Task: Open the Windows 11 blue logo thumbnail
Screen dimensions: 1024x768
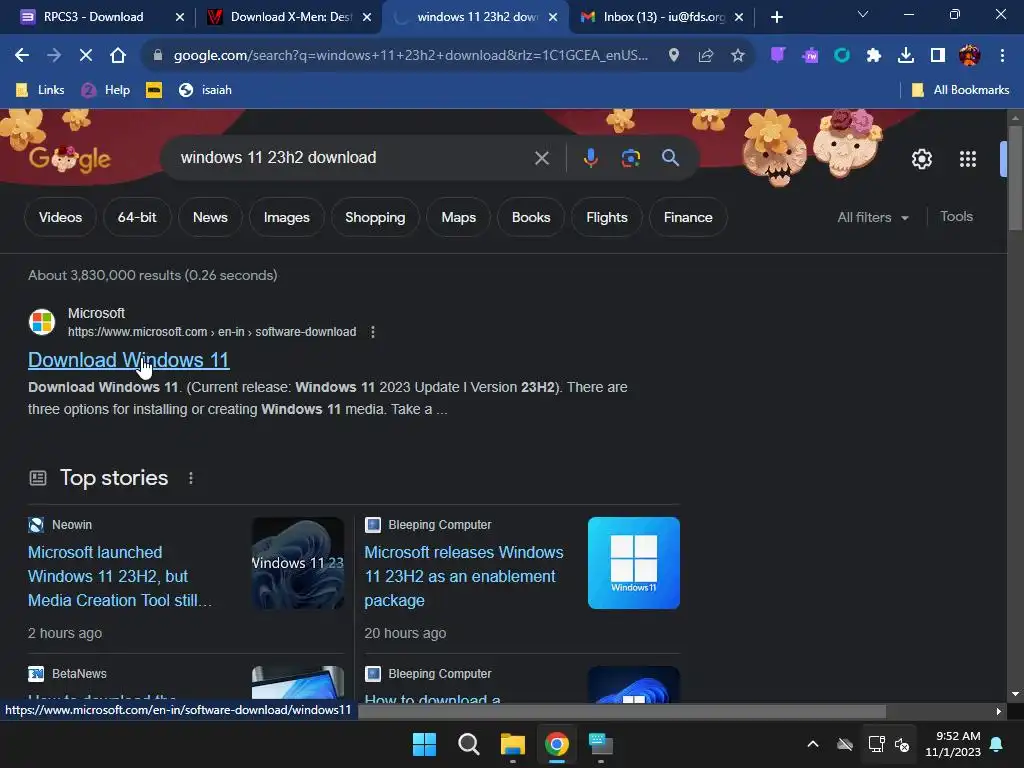Action: pyautogui.click(x=633, y=563)
